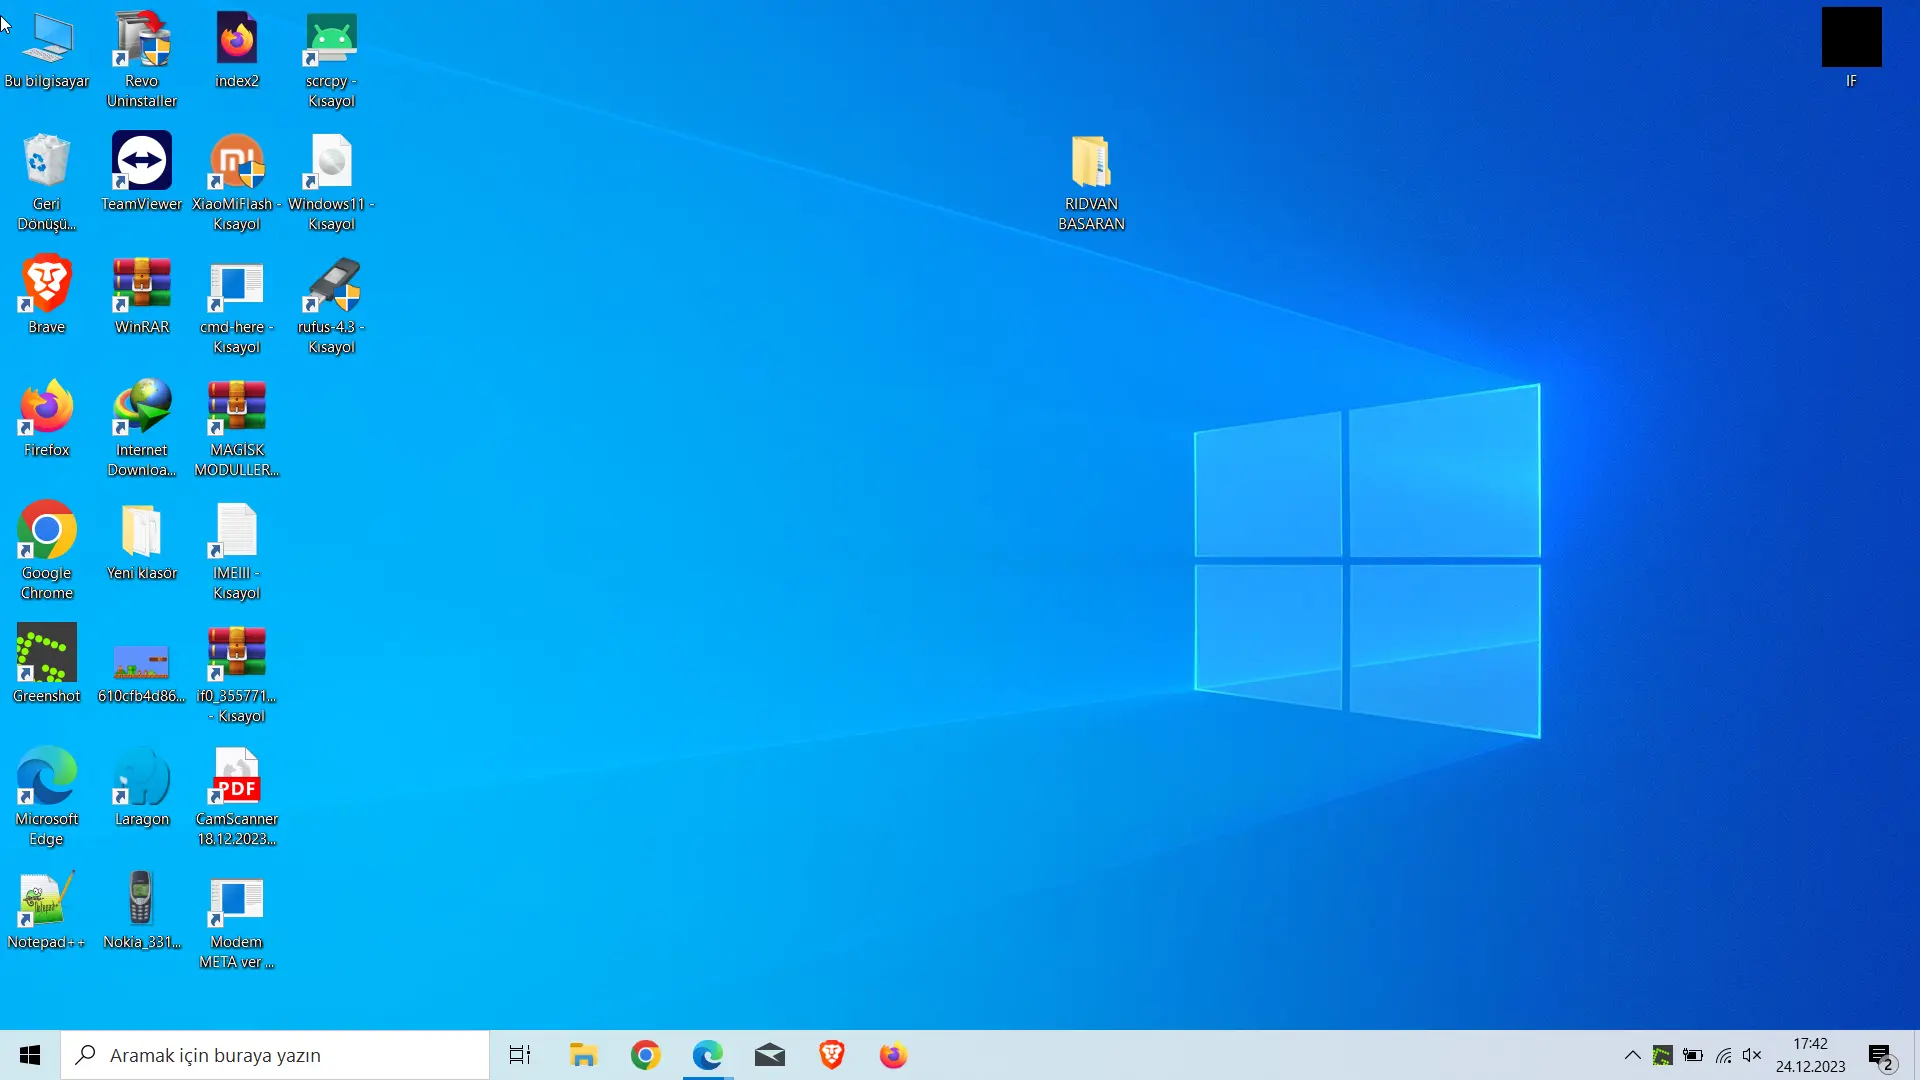
Task: Select the TeamViewer desktop shortcut
Action: point(142,173)
